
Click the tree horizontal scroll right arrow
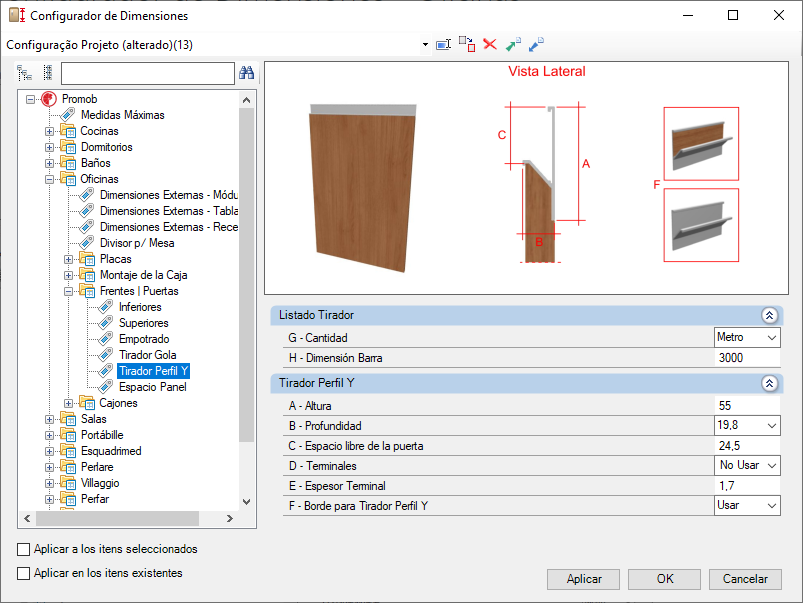pyautogui.click(x=230, y=519)
